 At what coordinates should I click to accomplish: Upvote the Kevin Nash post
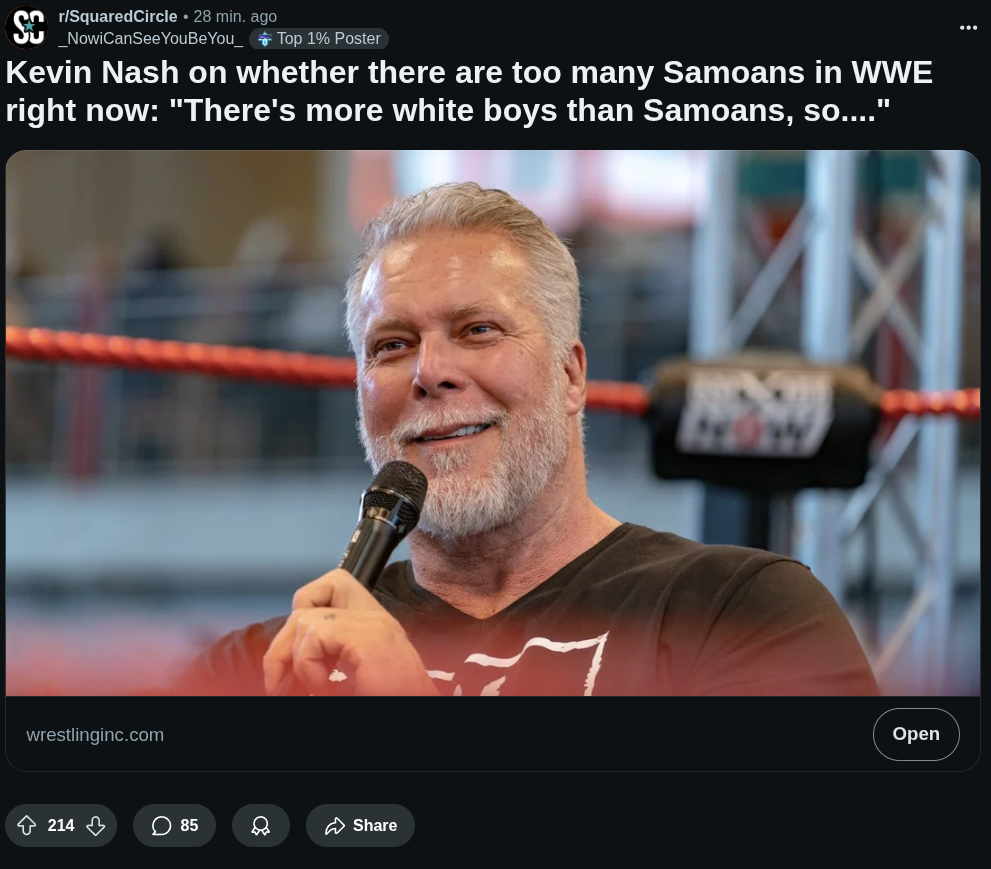pyautogui.click(x=27, y=826)
